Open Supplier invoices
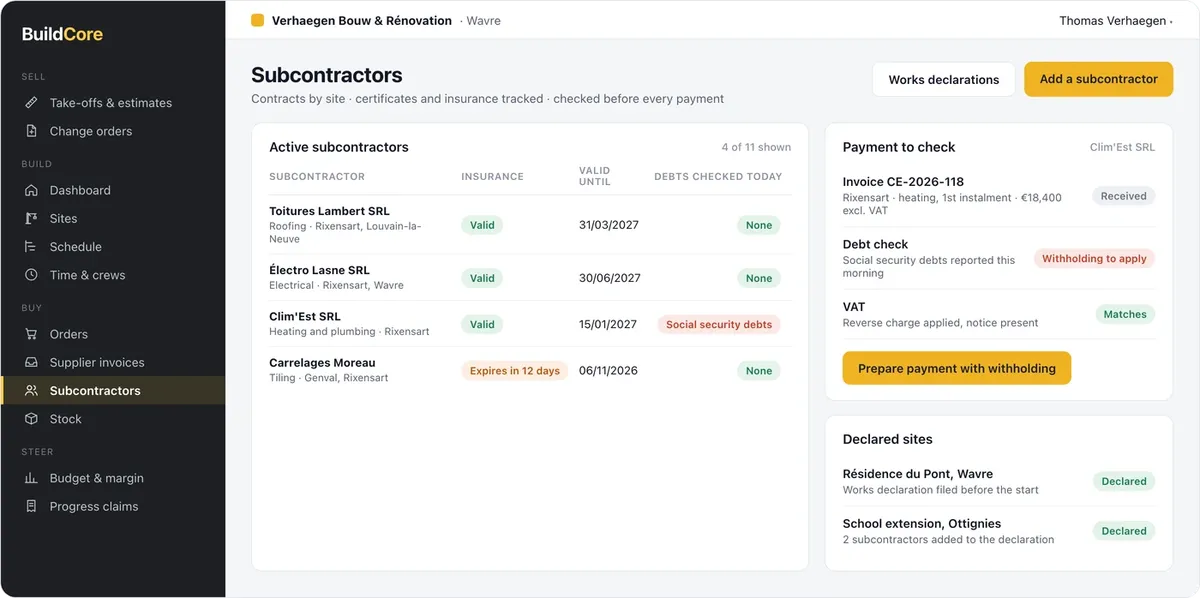Viewport: 1200px width, 598px height. tap(112, 362)
